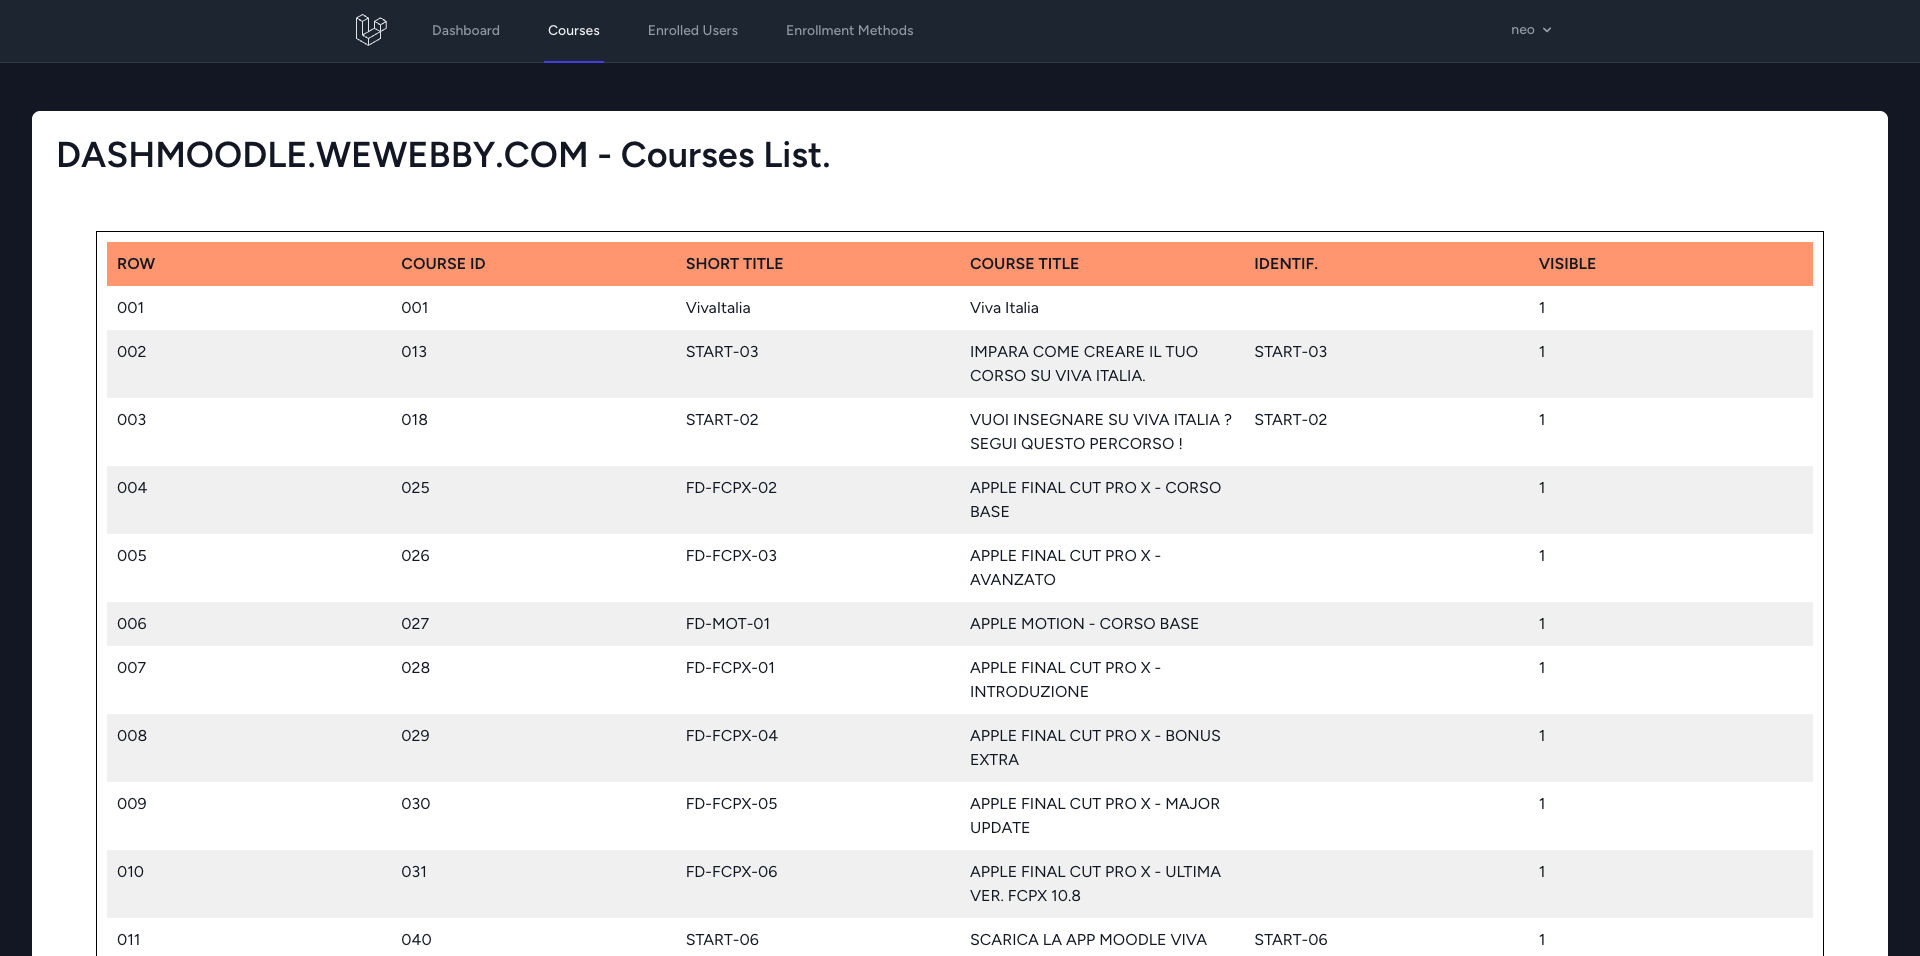Click course ID 026 cell
This screenshot has width=1920, height=956.
[x=415, y=556]
